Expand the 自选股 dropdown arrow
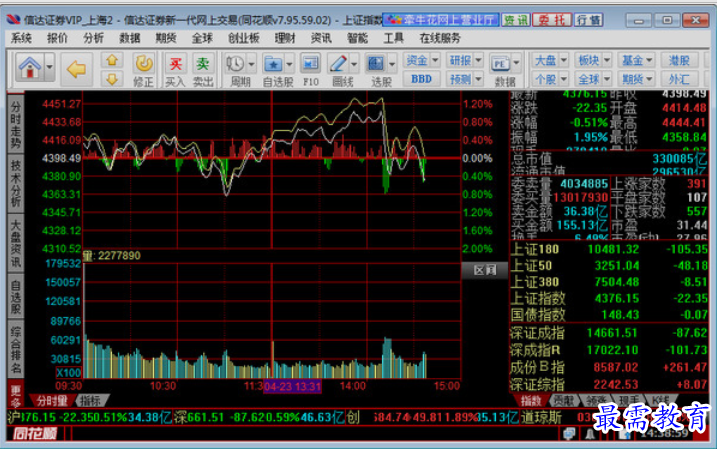The image size is (717, 449). 289,64
